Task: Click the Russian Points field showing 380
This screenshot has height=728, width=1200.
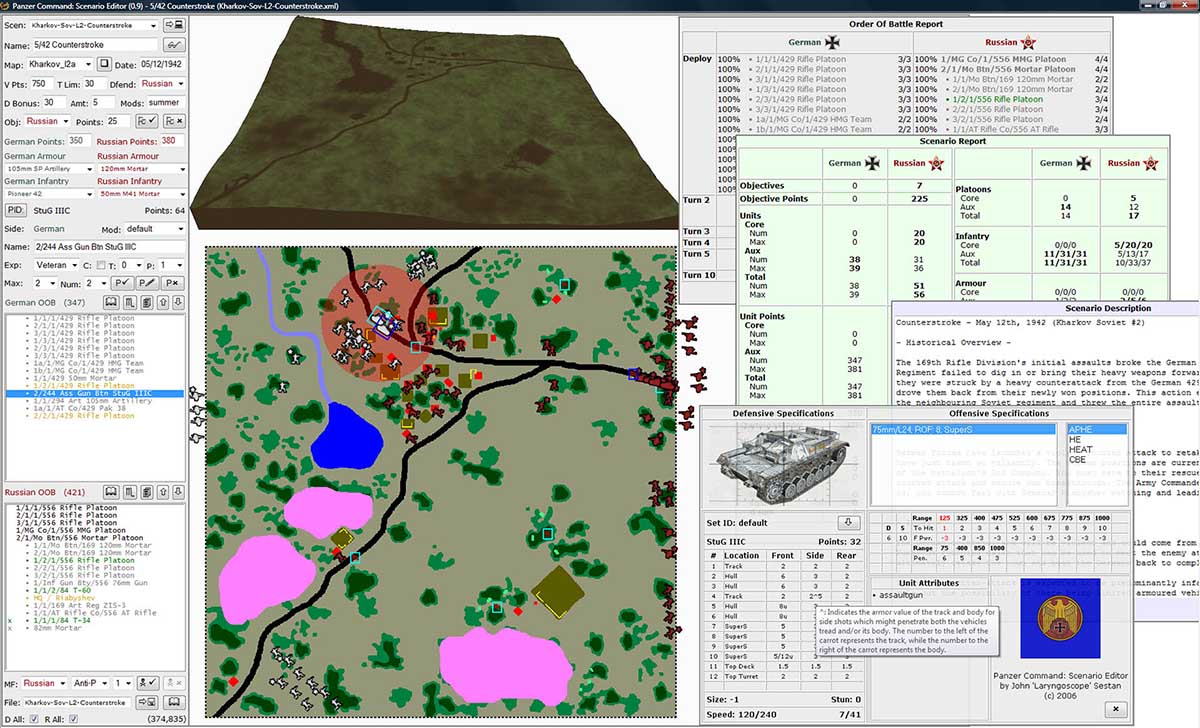Action: coord(174,140)
